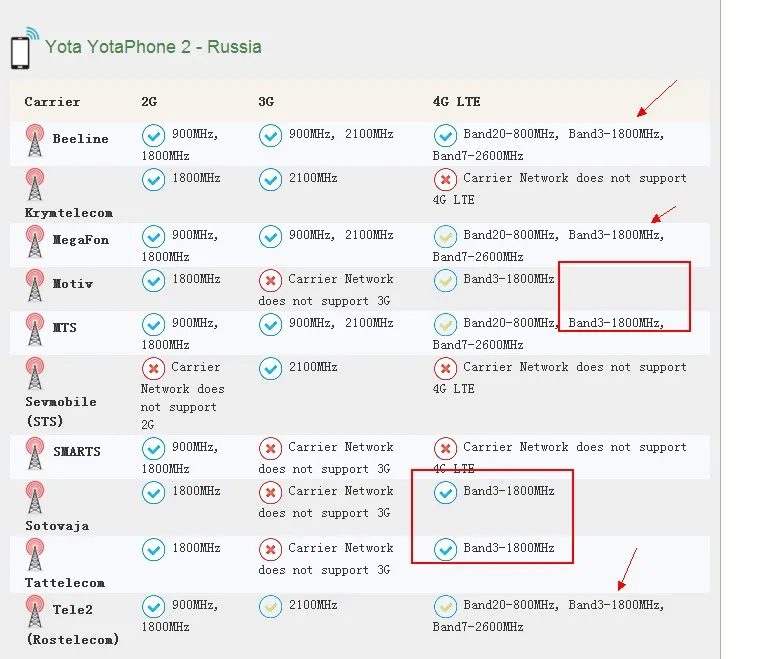Click Sevmobile 2G red cross icon
Image resolution: width=766 pixels, height=659 pixels.
pyautogui.click(x=153, y=368)
